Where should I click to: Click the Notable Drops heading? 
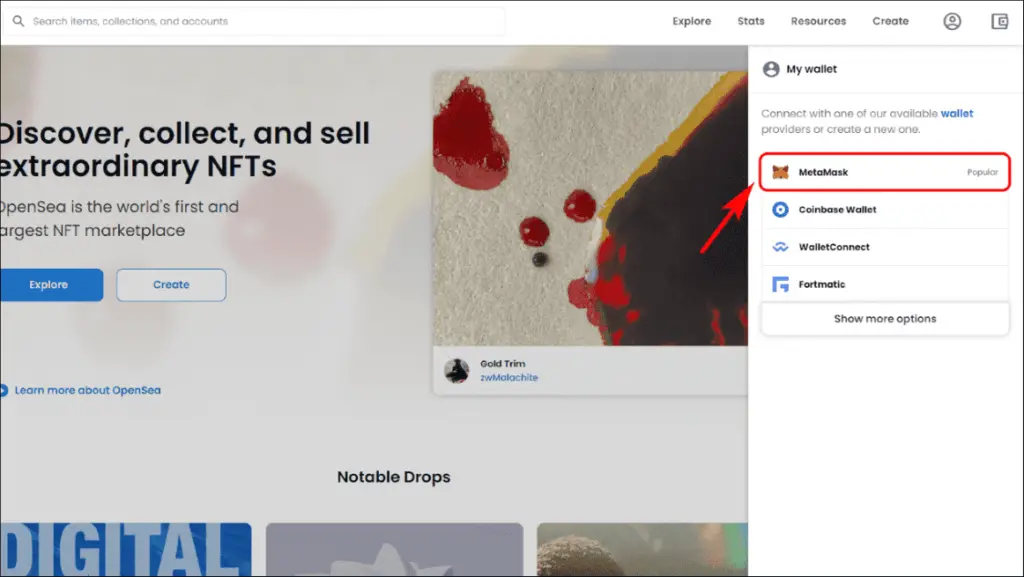pyautogui.click(x=394, y=477)
